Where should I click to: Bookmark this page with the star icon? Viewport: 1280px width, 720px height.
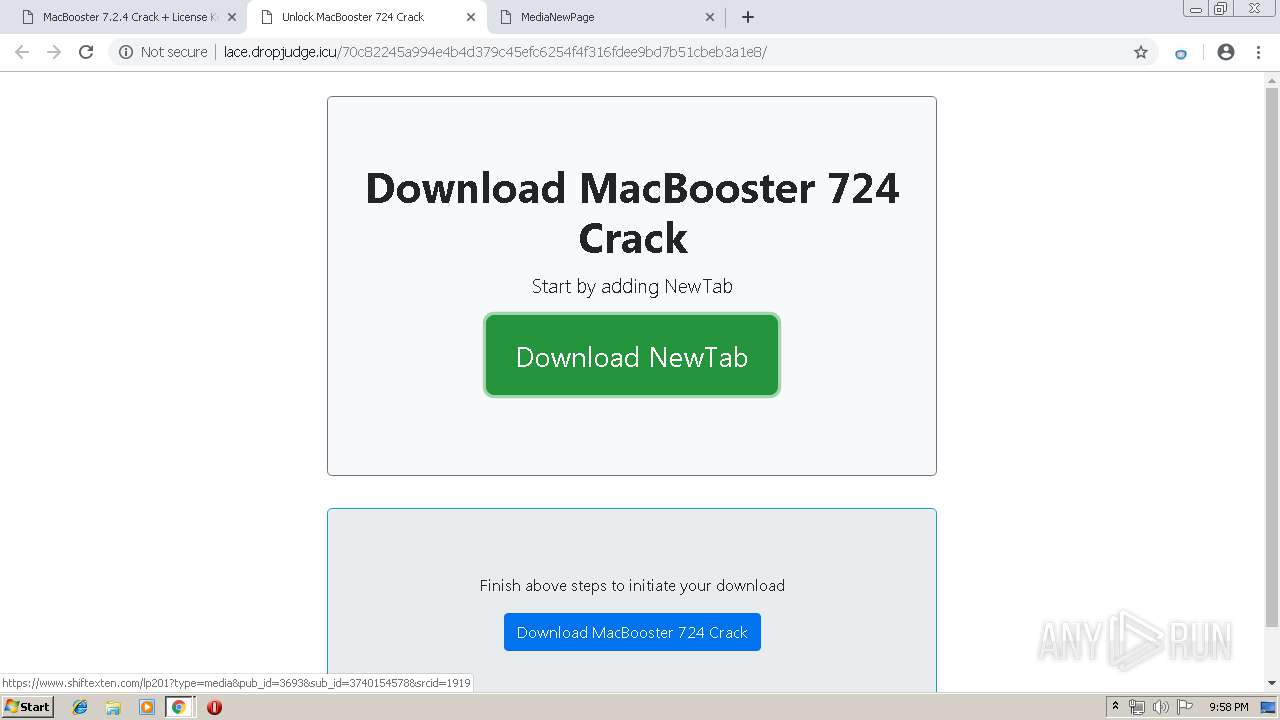coord(1141,52)
